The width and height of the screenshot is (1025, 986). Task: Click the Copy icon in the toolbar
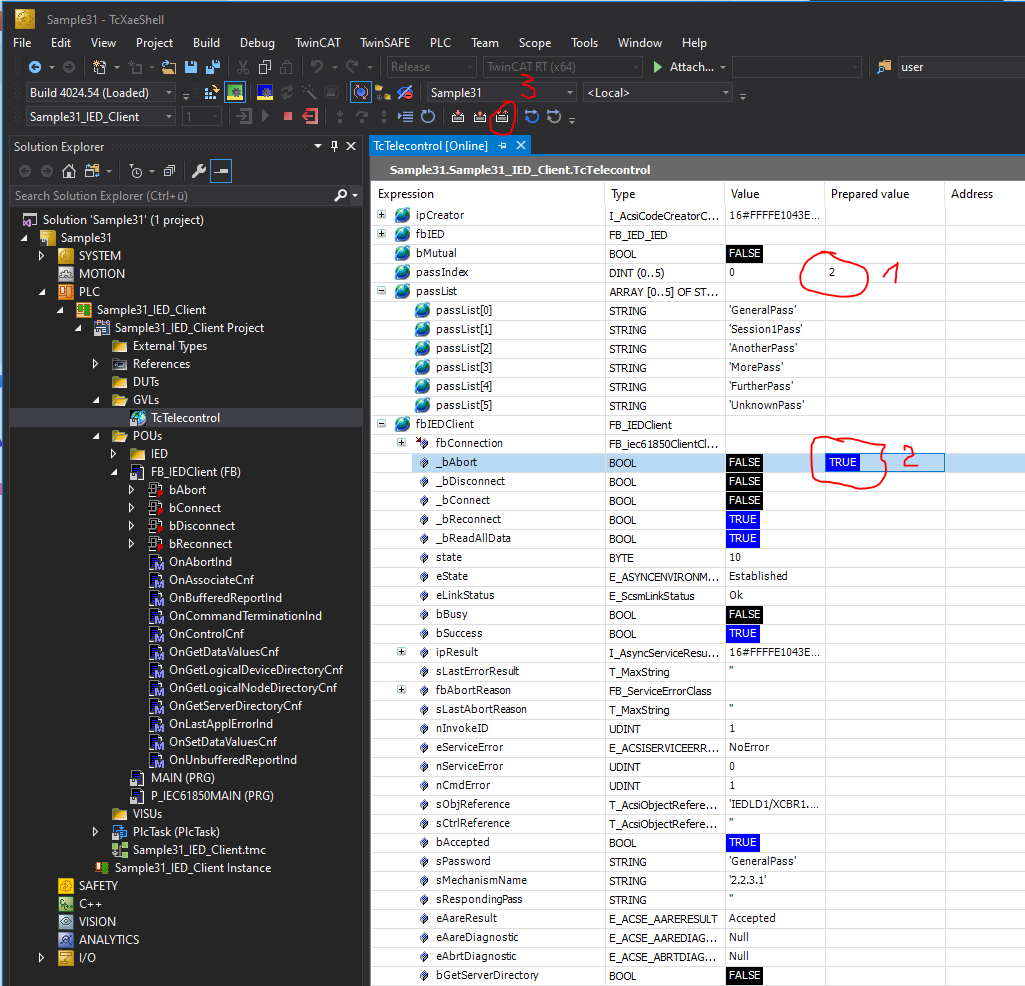(x=265, y=67)
